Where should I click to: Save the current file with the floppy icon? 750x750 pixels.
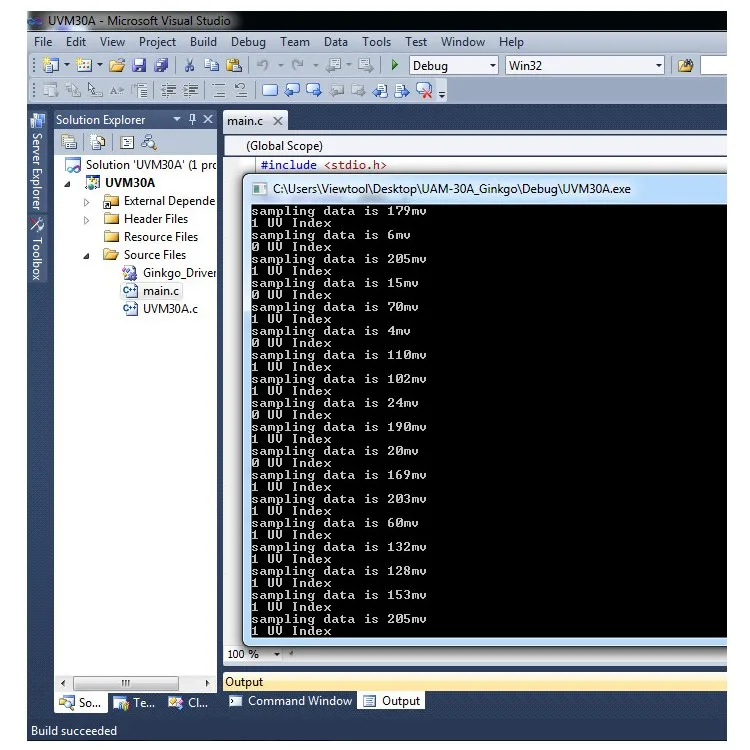139,65
